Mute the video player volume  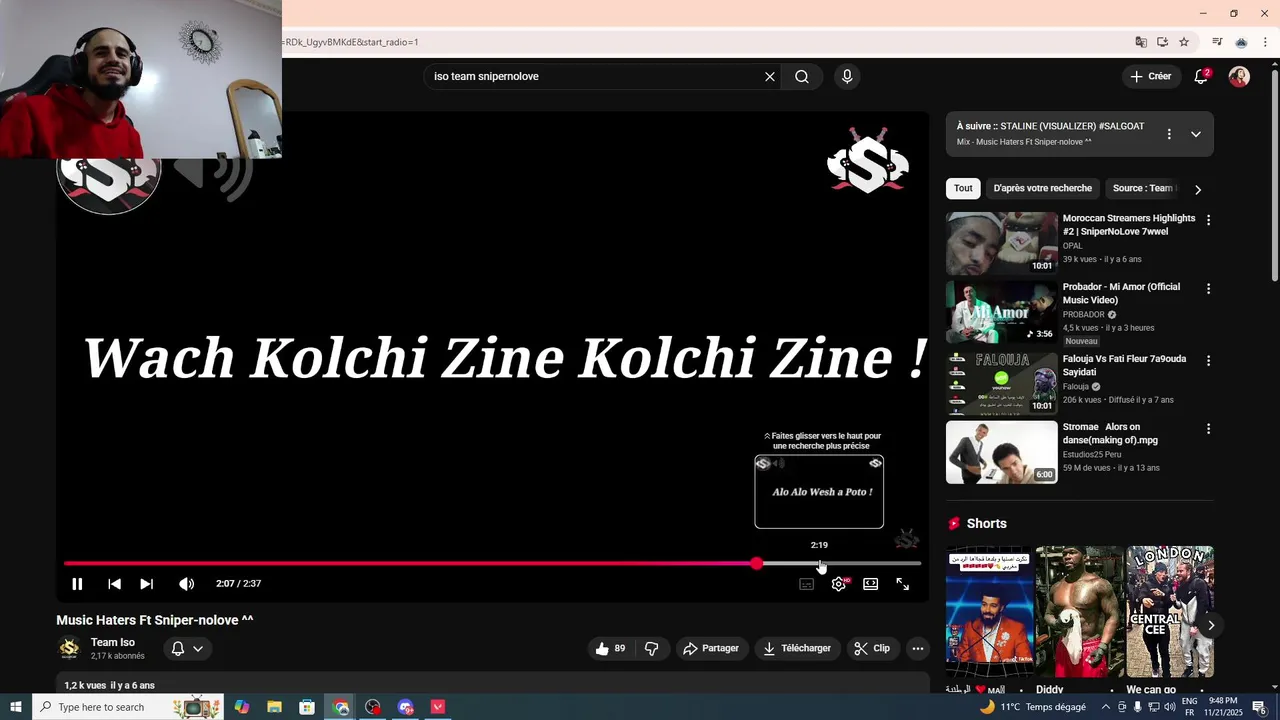[186, 584]
